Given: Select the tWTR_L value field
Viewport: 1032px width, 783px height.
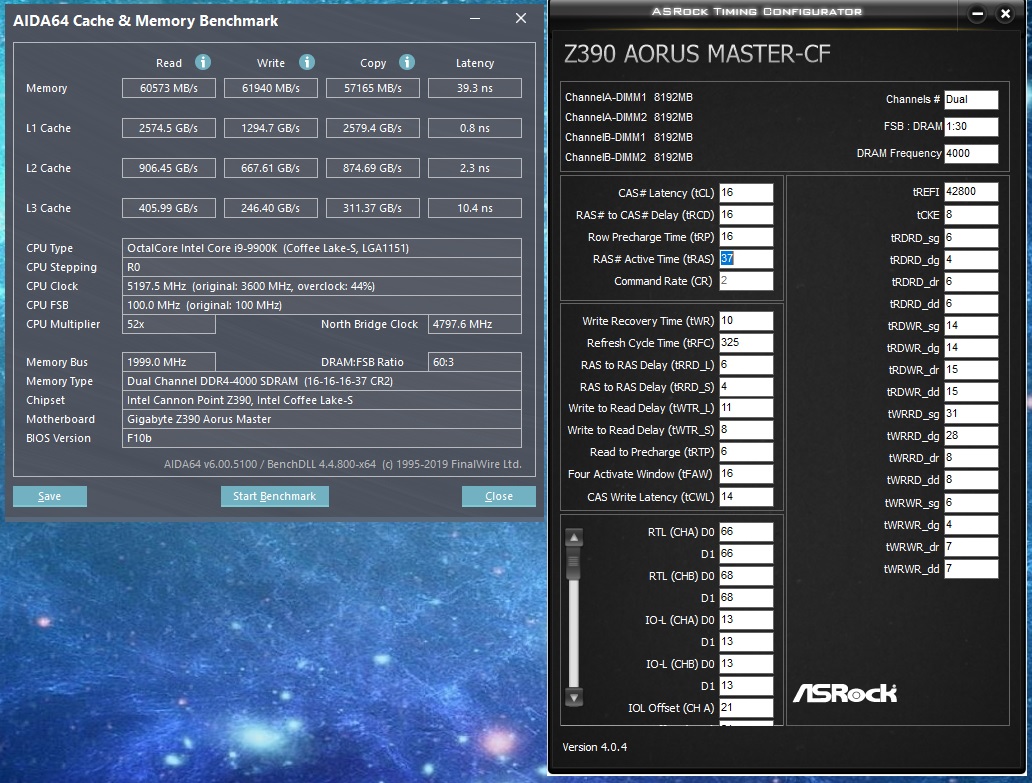Looking at the screenshot, I should [746, 408].
